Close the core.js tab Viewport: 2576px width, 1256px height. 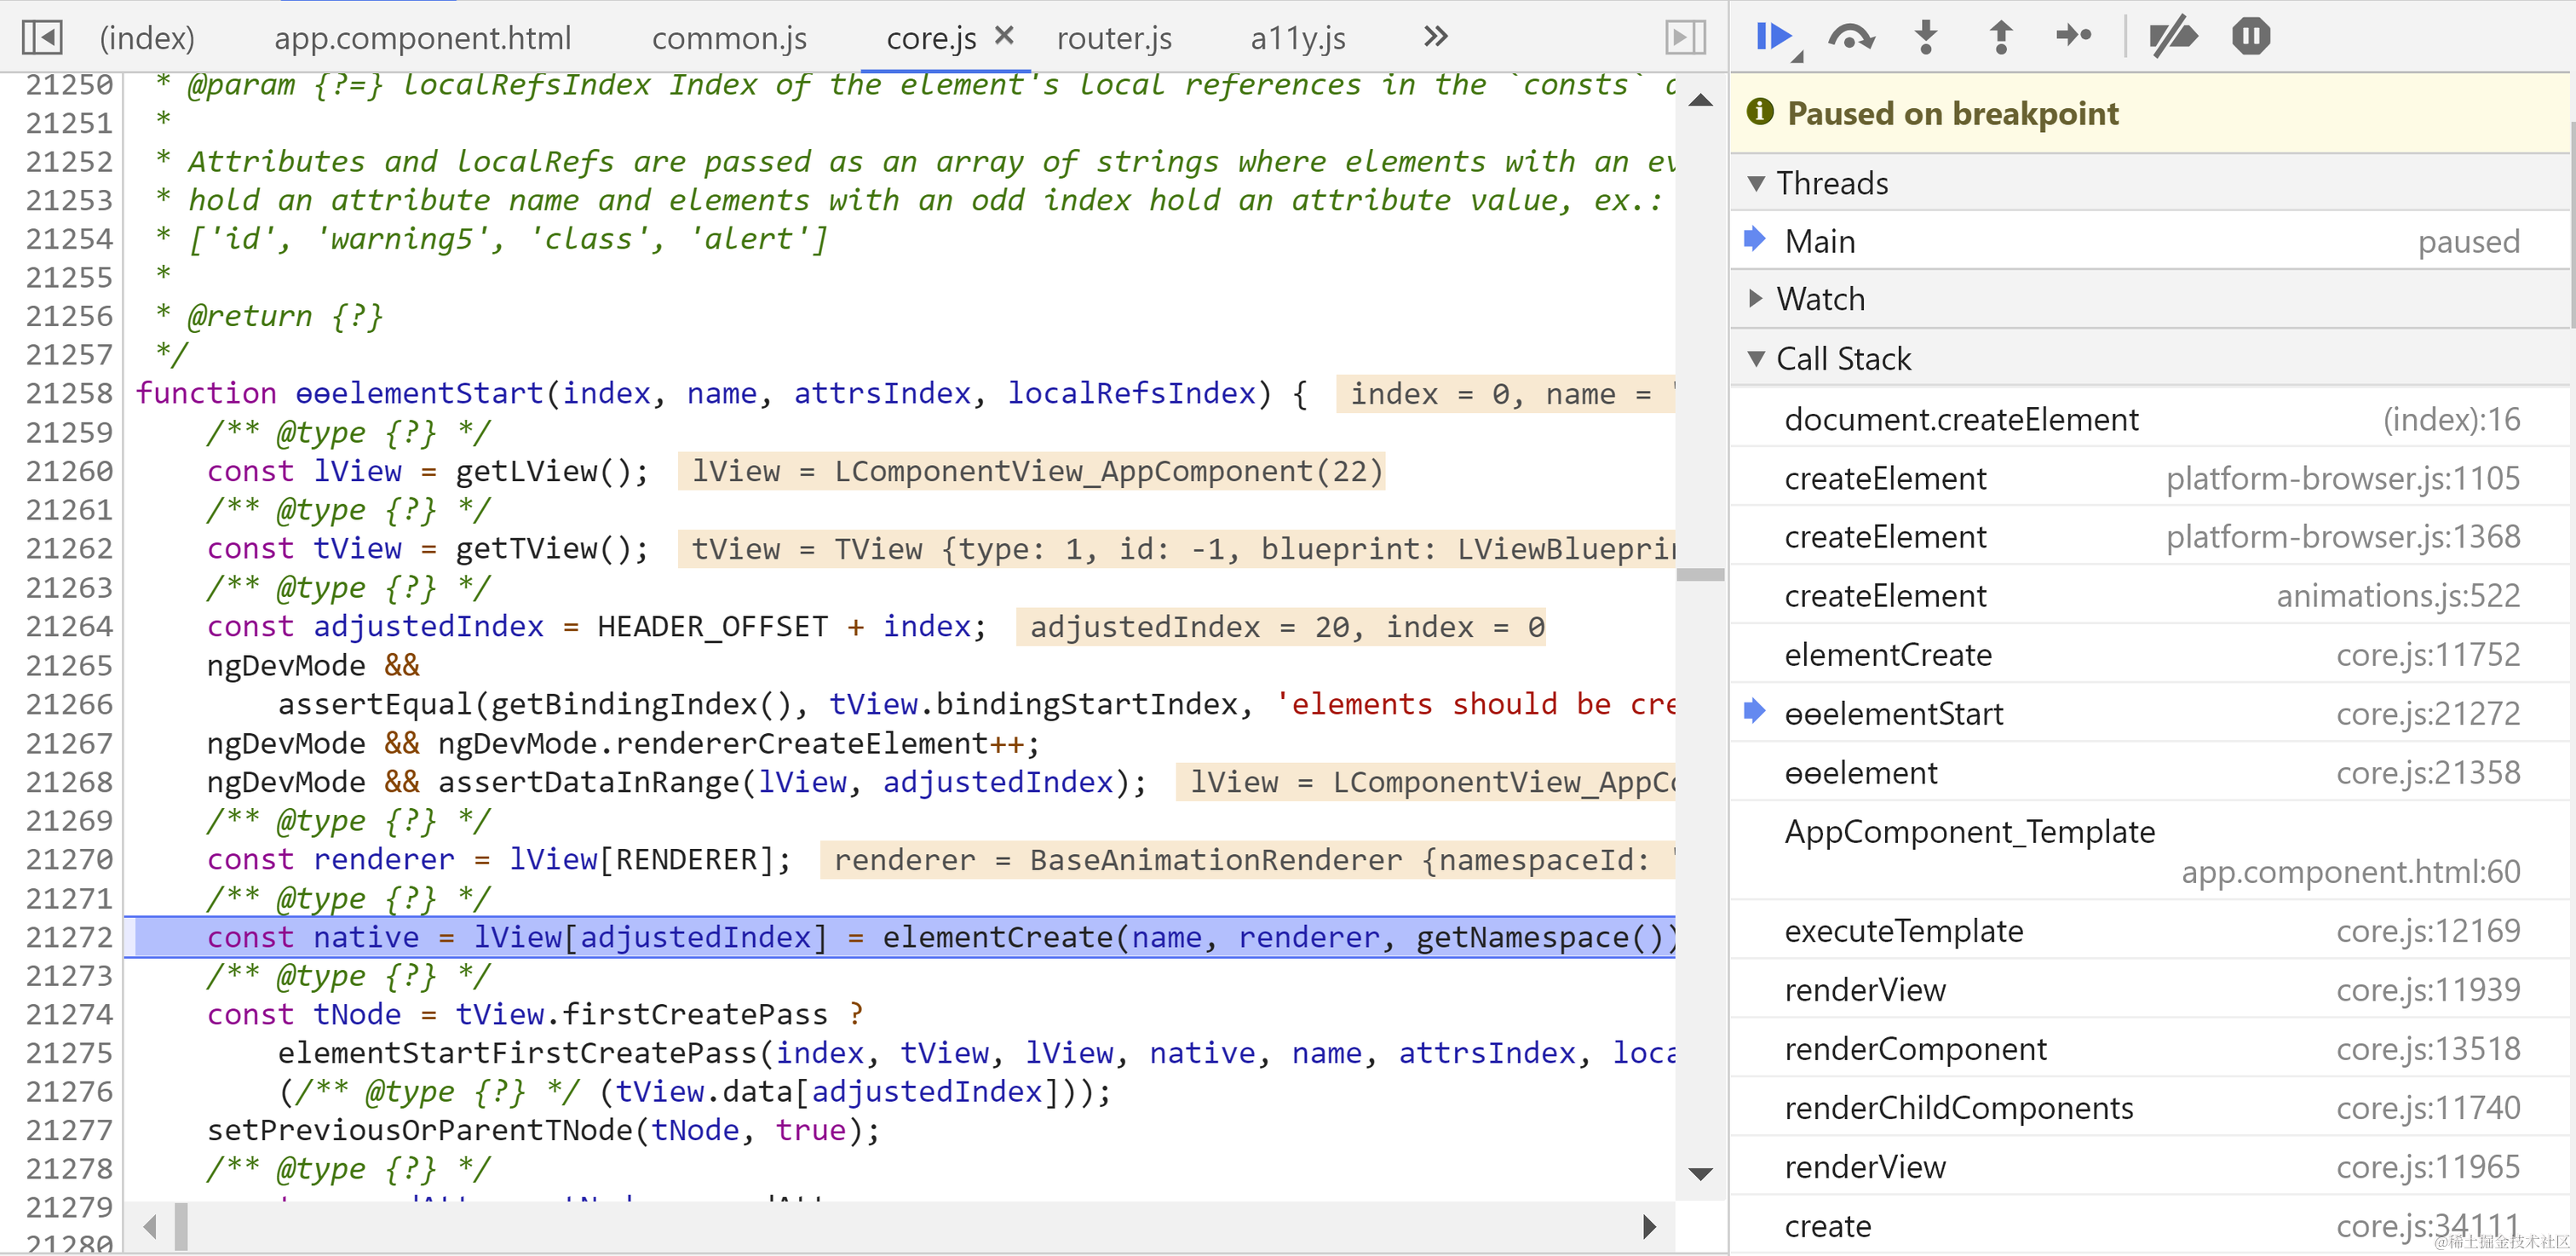pyautogui.click(x=1004, y=36)
